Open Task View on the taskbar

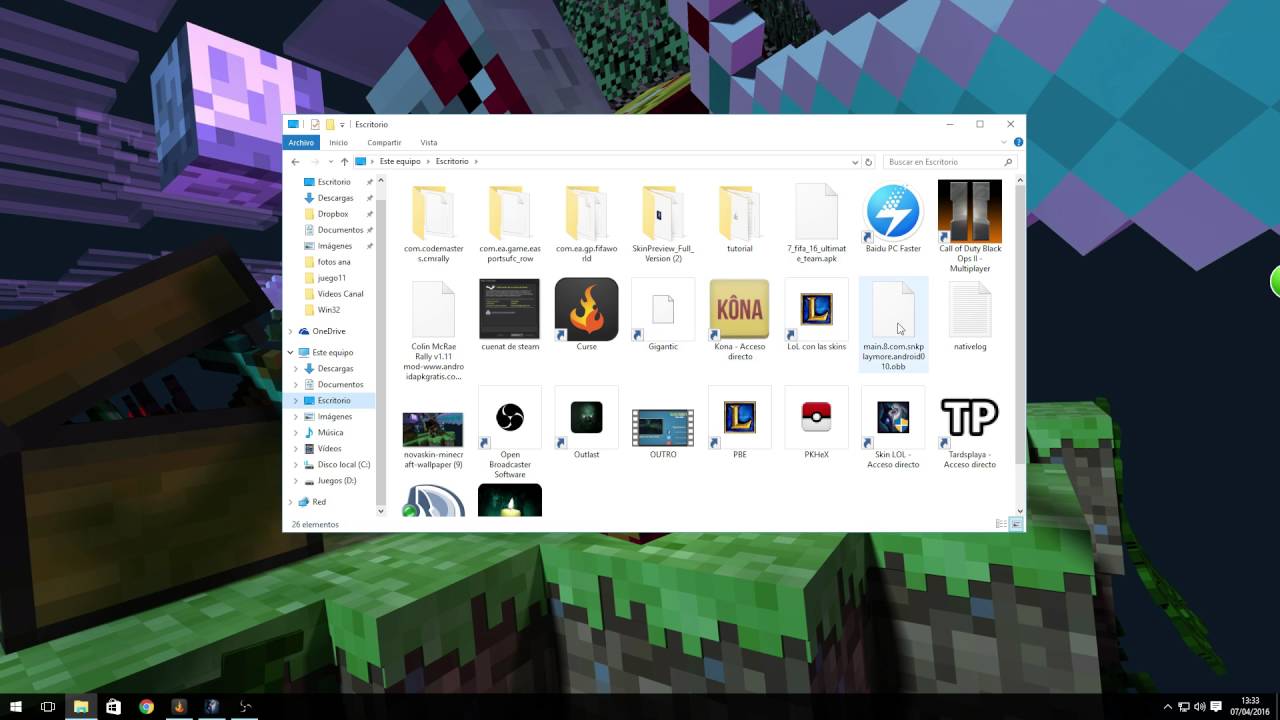[x=48, y=707]
